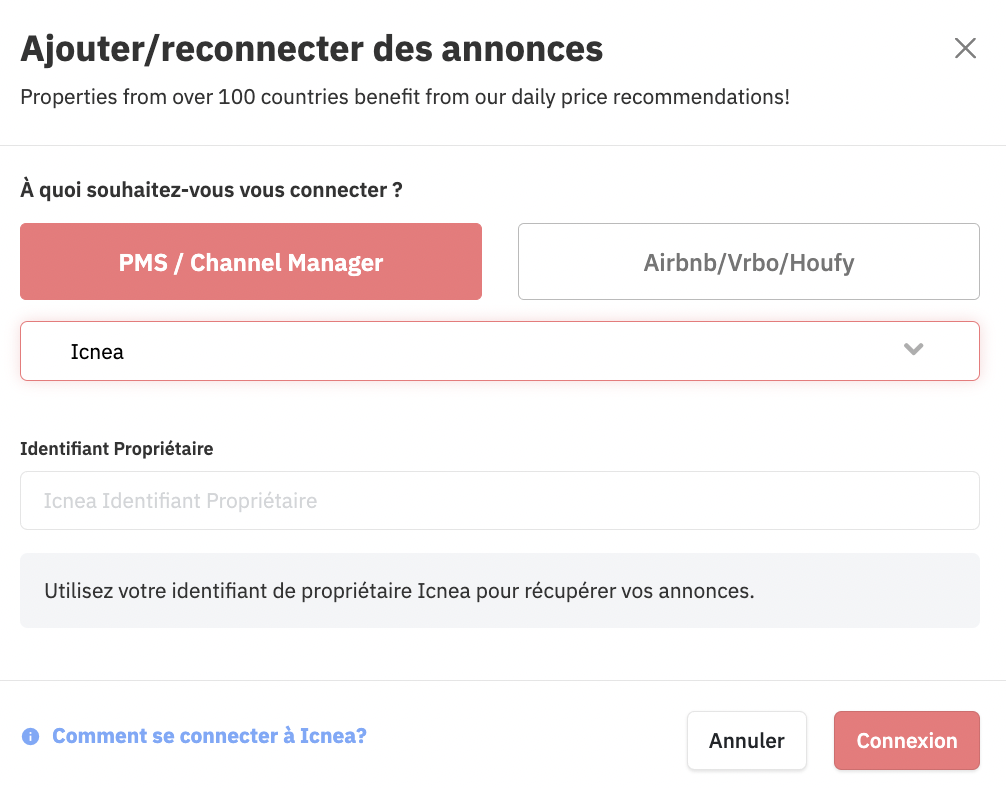The height and width of the screenshot is (788, 1006).
Task: Focus the Icnea Identifiant Propriétaire field
Action: pos(500,501)
